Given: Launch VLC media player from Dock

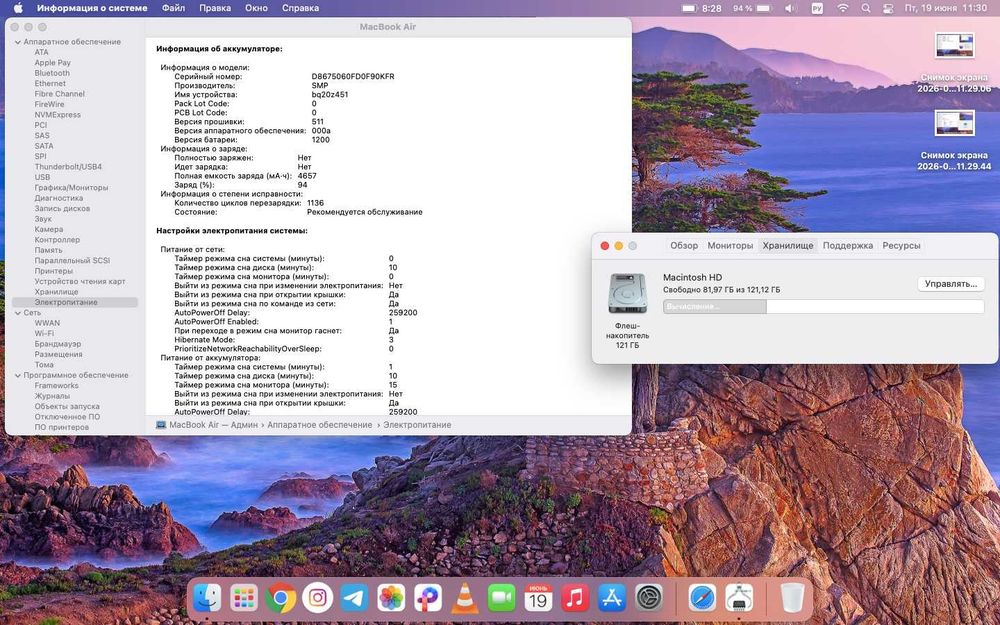Looking at the screenshot, I should coord(464,598).
